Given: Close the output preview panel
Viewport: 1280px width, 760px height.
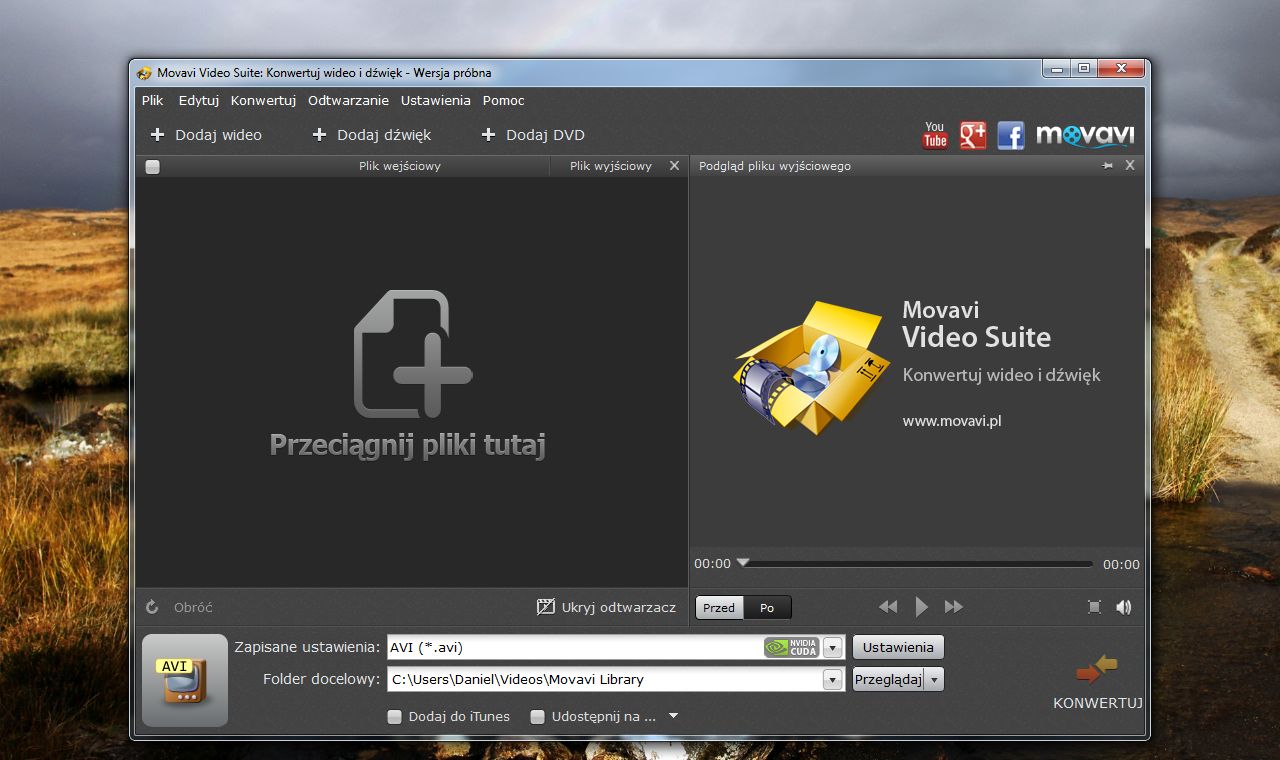Looking at the screenshot, I should [1130, 165].
